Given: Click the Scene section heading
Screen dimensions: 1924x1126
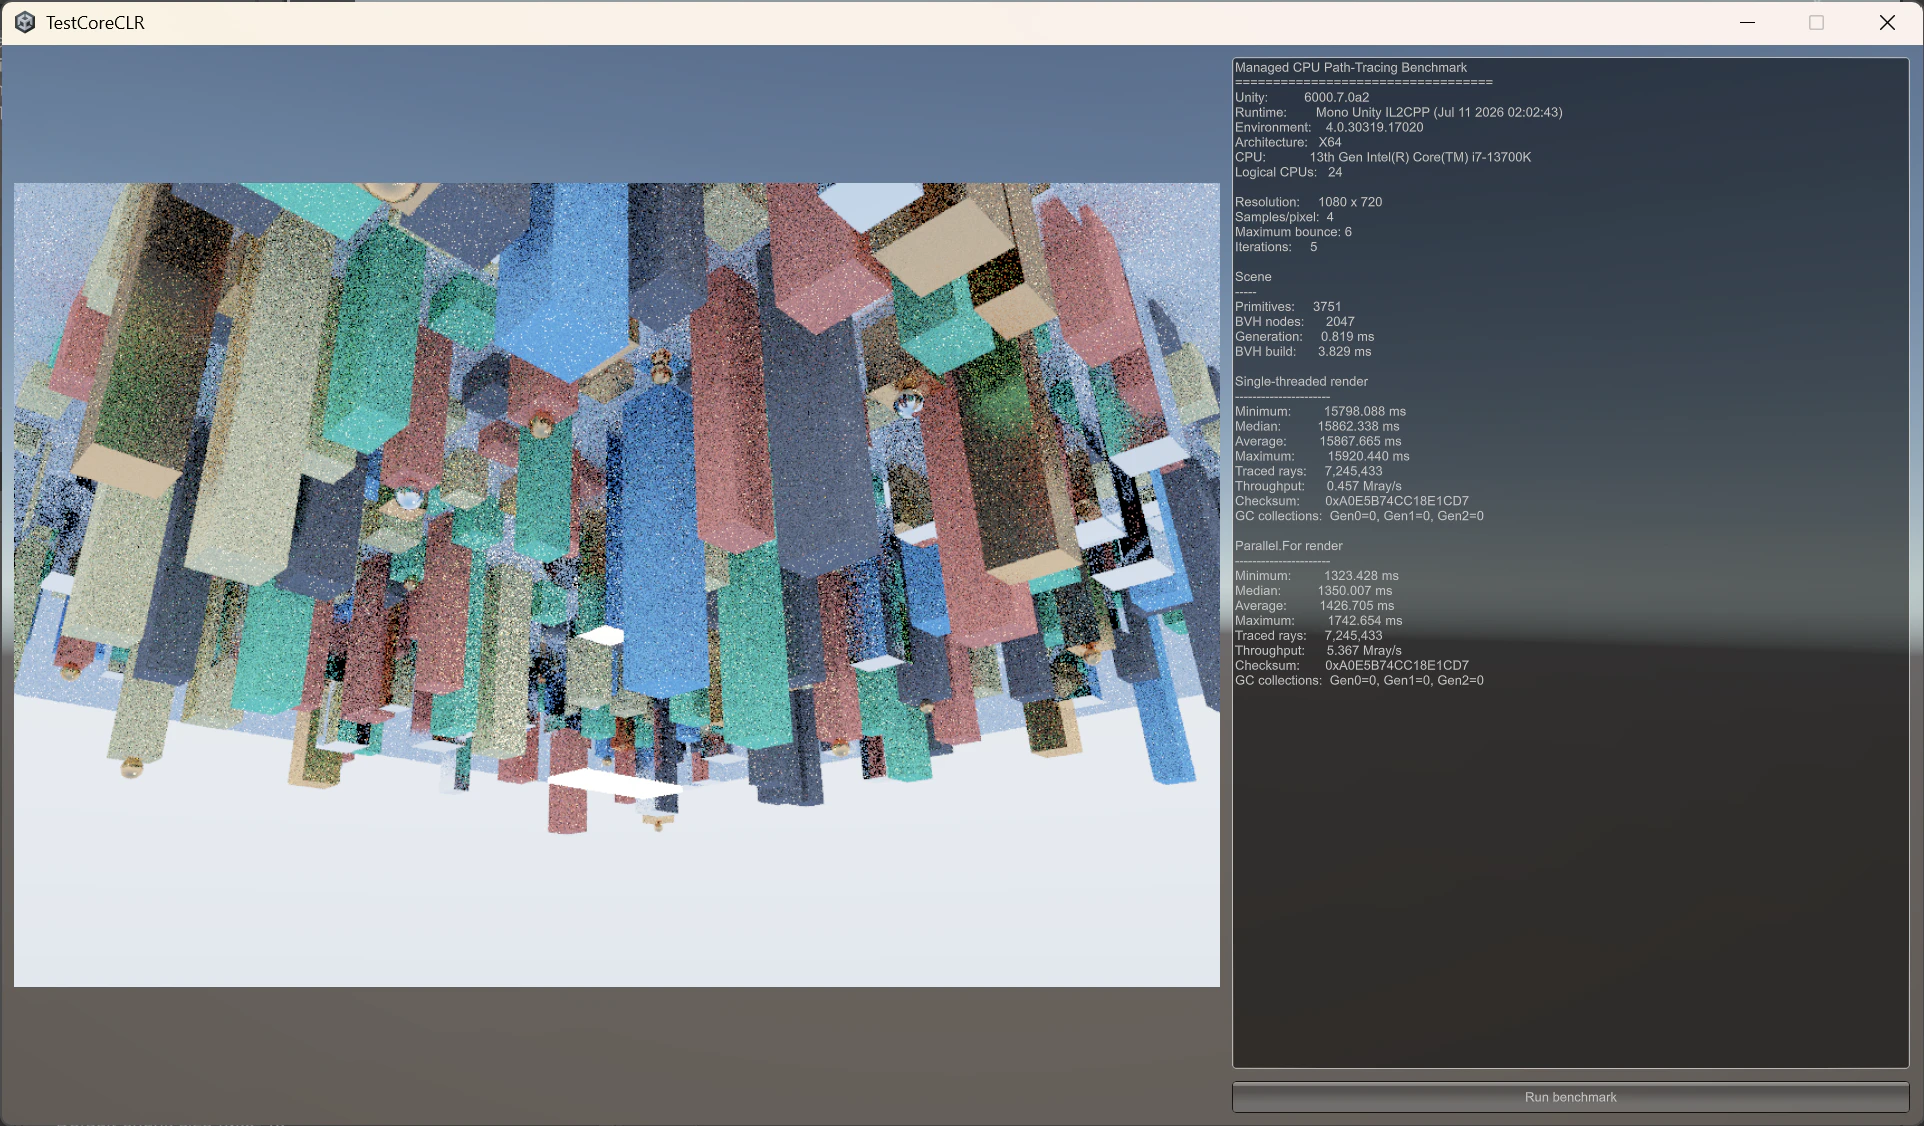Looking at the screenshot, I should point(1253,277).
